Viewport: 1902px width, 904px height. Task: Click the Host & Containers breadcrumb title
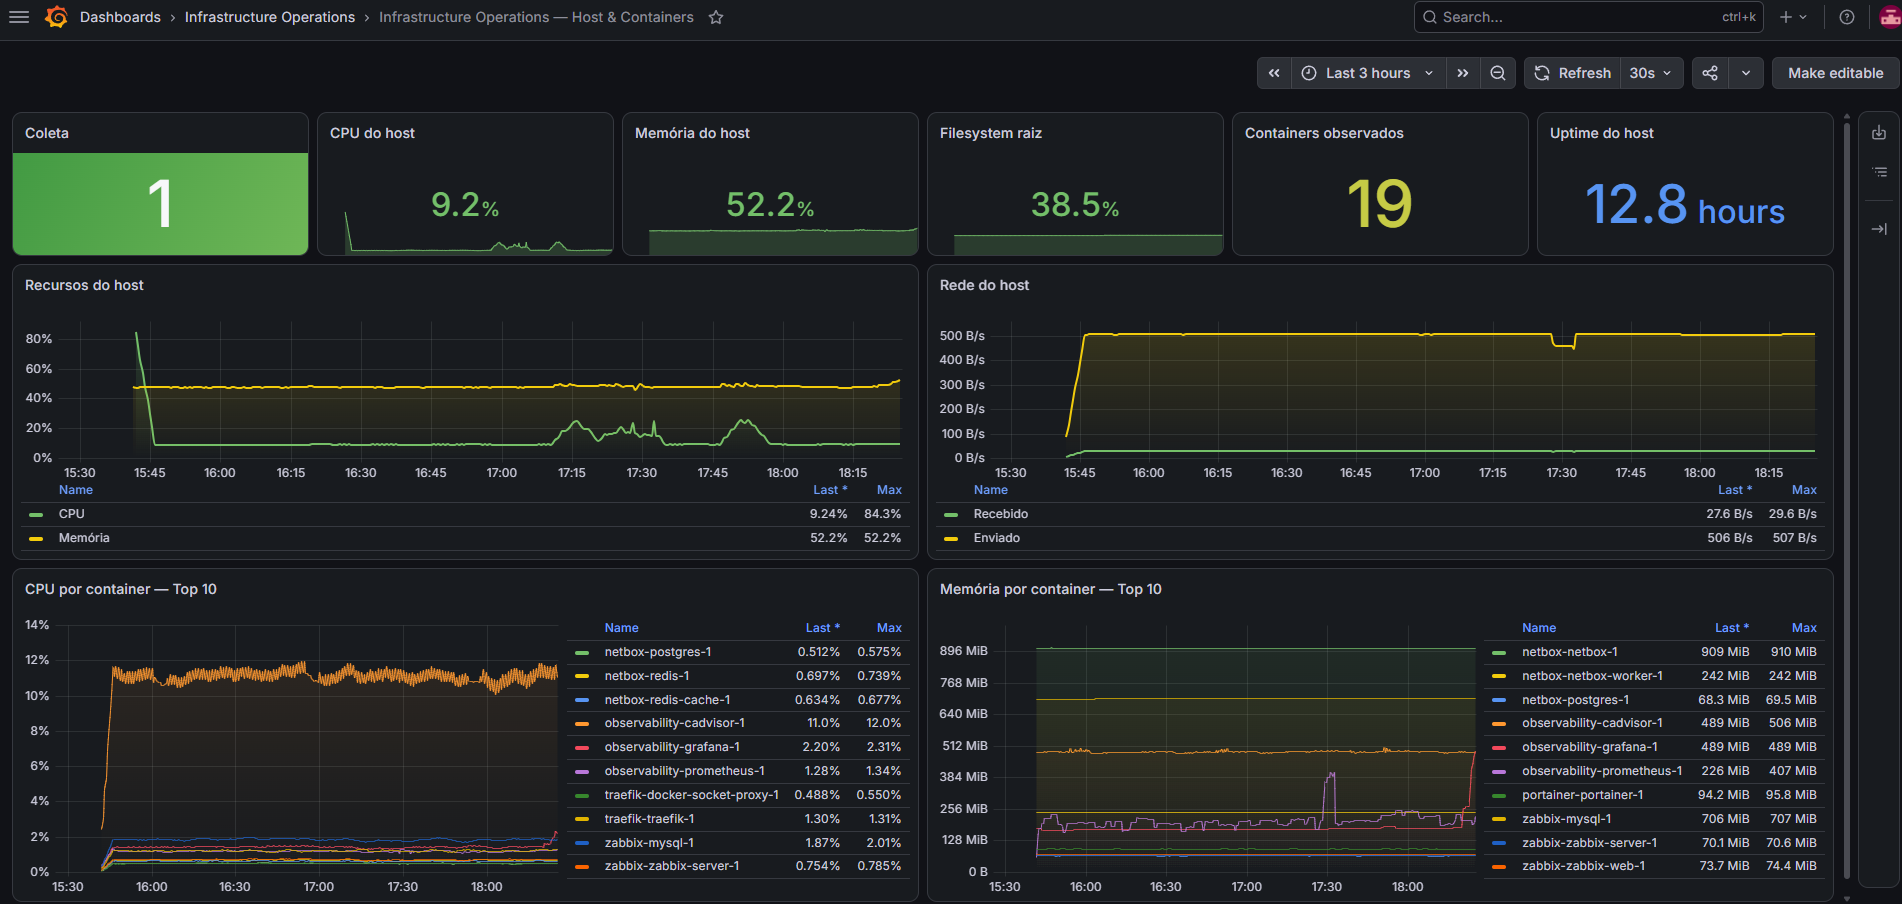536,17
